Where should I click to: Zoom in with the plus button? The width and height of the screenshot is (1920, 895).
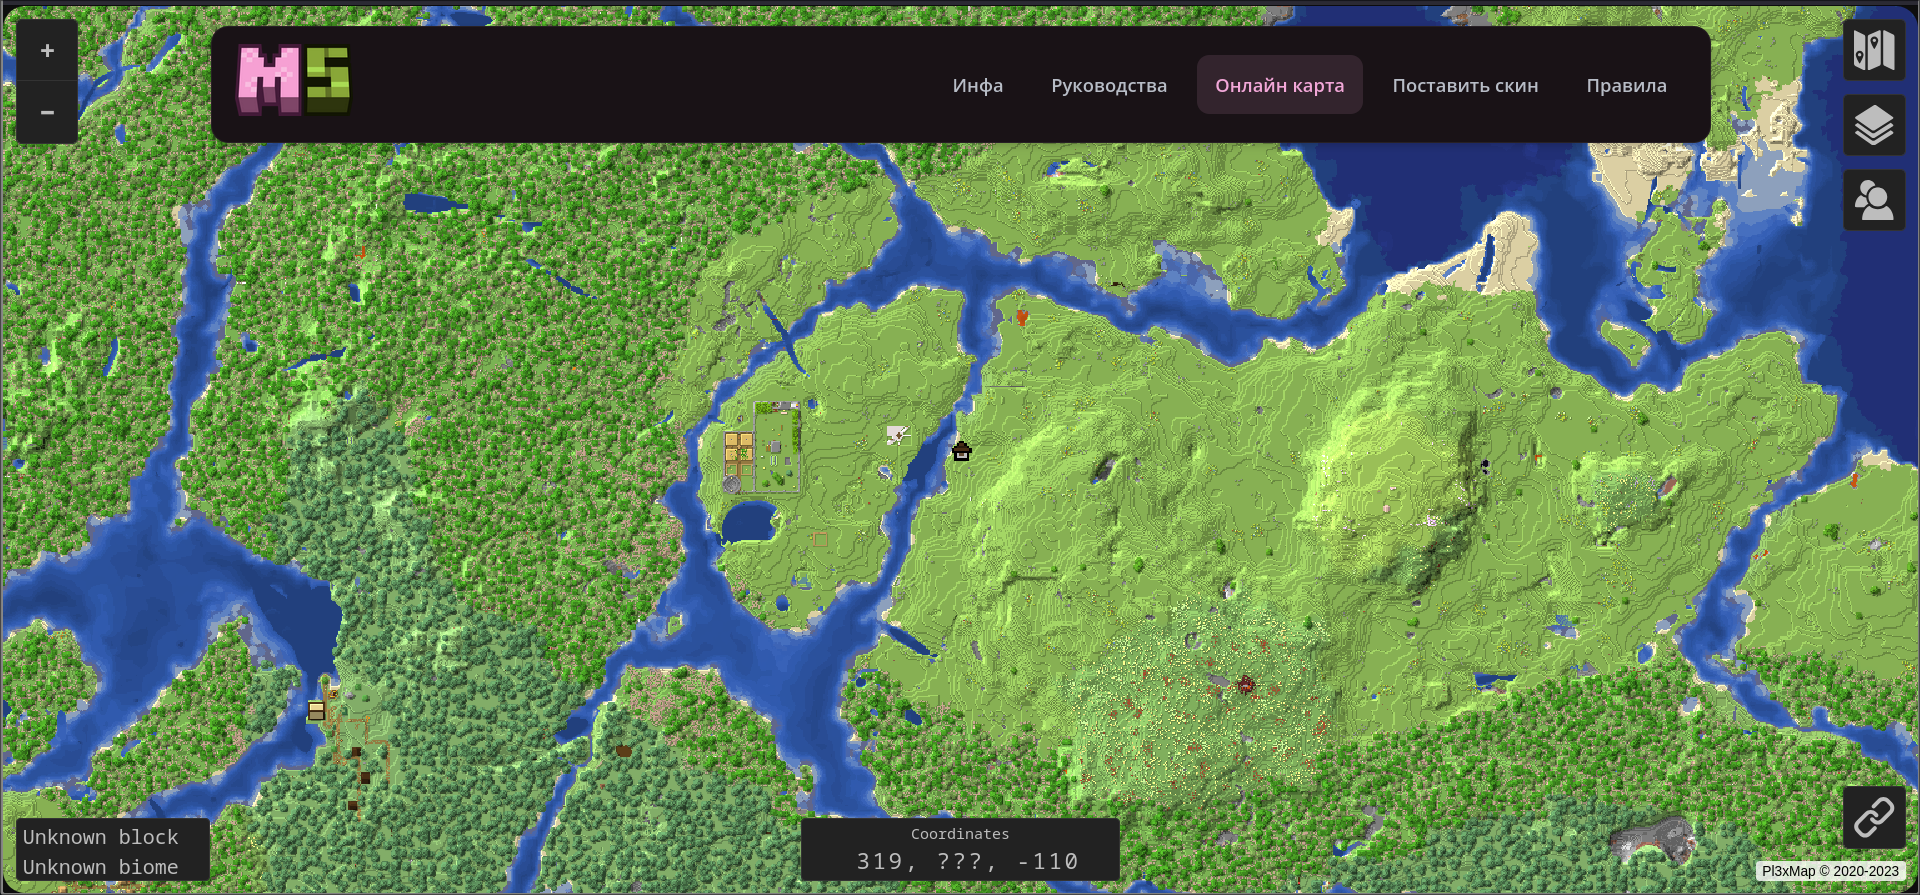(47, 50)
